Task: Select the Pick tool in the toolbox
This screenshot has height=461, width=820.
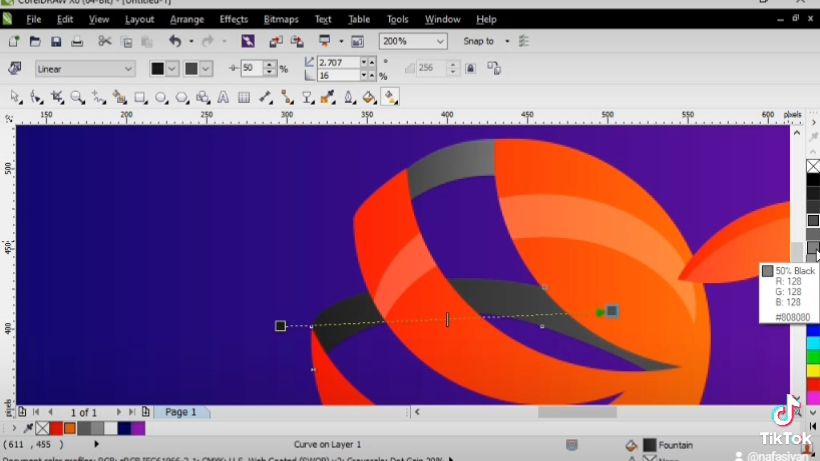Action: pyautogui.click(x=15, y=97)
